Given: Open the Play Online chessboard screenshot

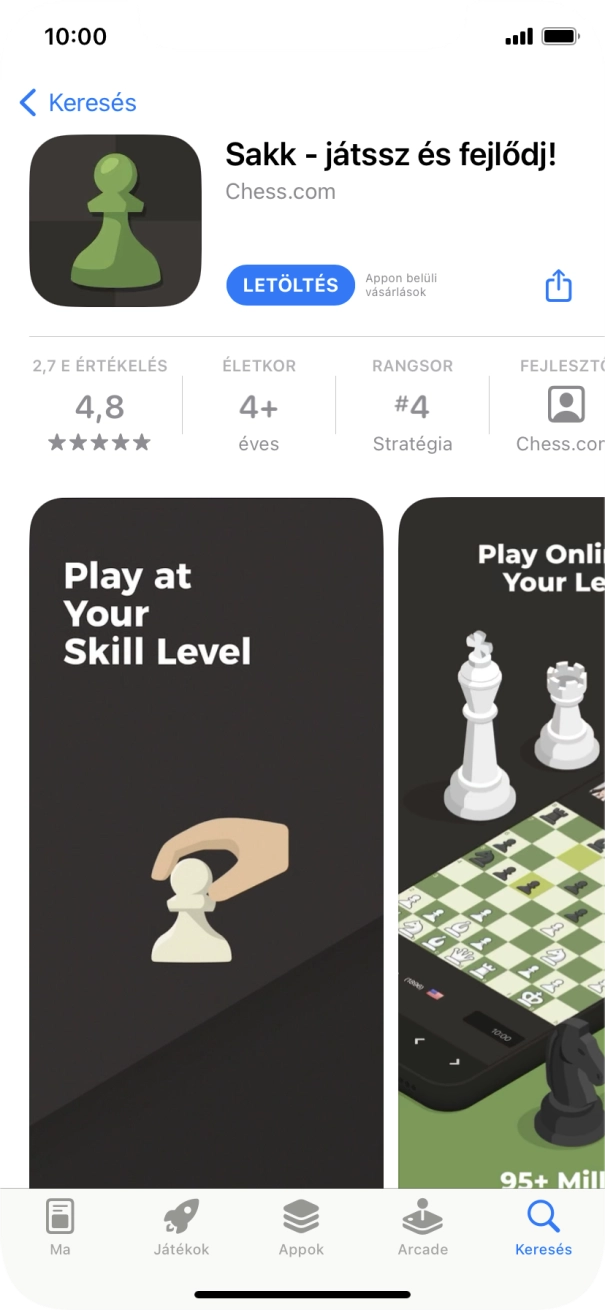Looking at the screenshot, I should pos(502,842).
